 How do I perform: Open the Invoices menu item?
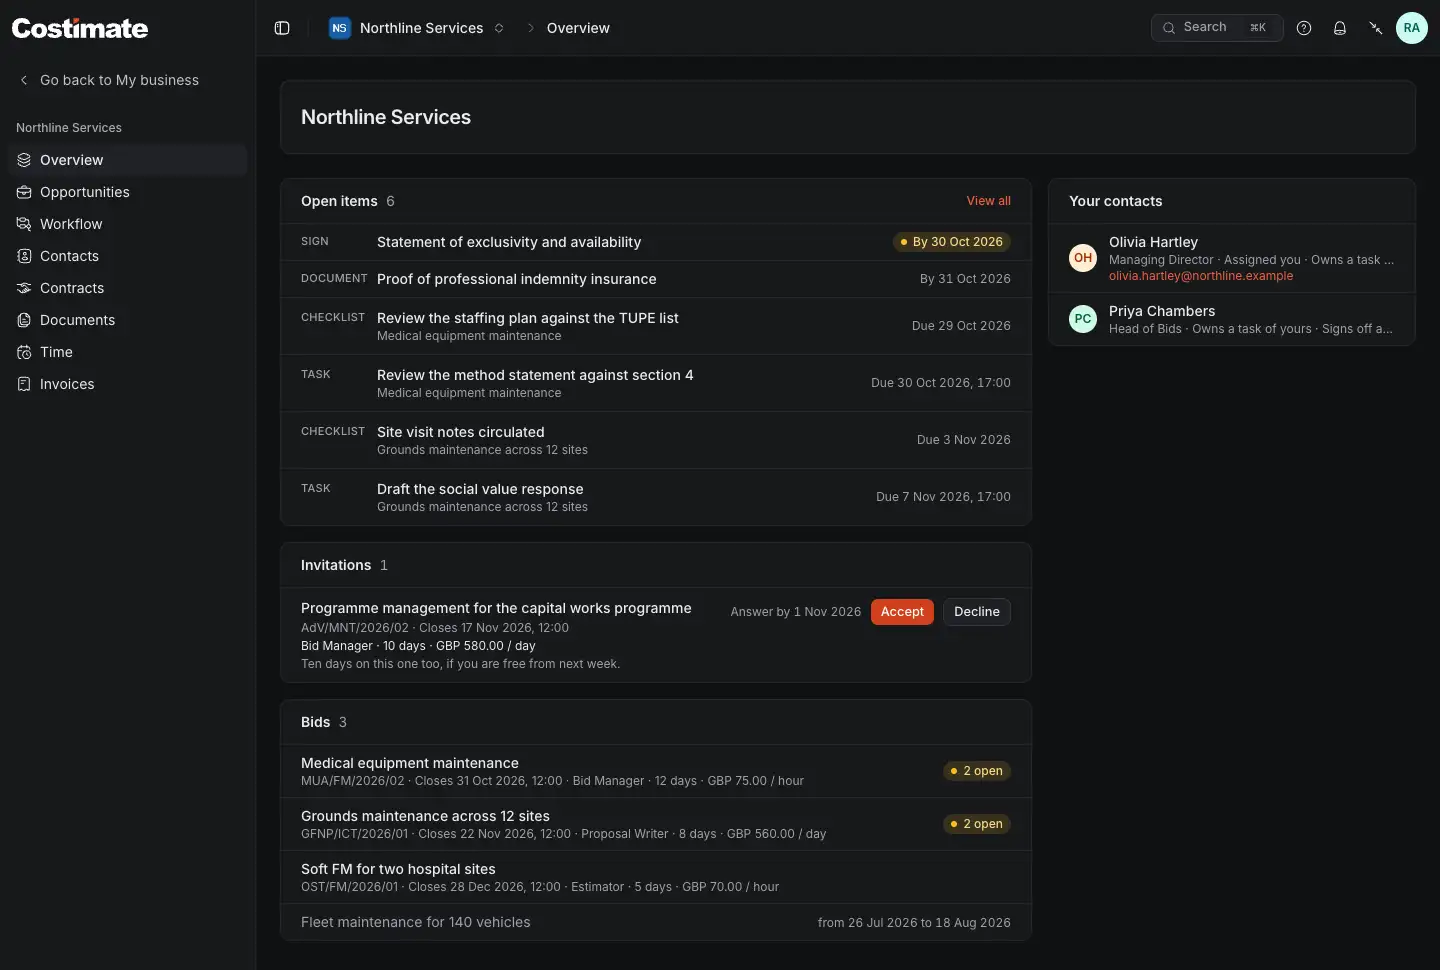[x=127, y=384]
